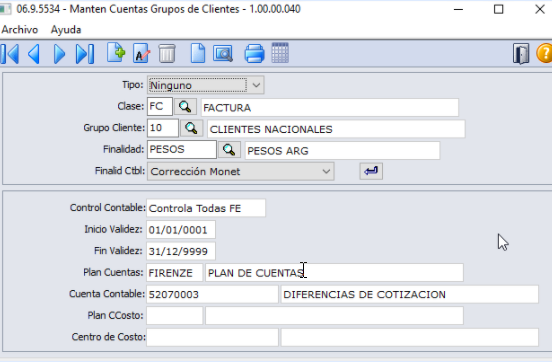Viewport: 552px width, 362px height.
Task: Delete record using trash can icon
Action: pos(167,54)
